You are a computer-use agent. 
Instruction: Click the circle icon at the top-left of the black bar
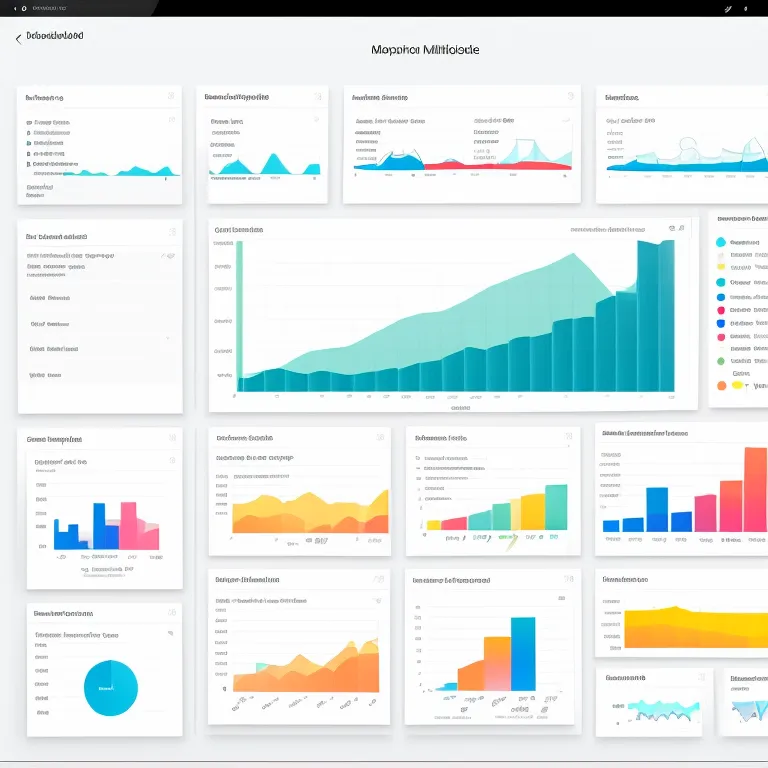[11, 8]
